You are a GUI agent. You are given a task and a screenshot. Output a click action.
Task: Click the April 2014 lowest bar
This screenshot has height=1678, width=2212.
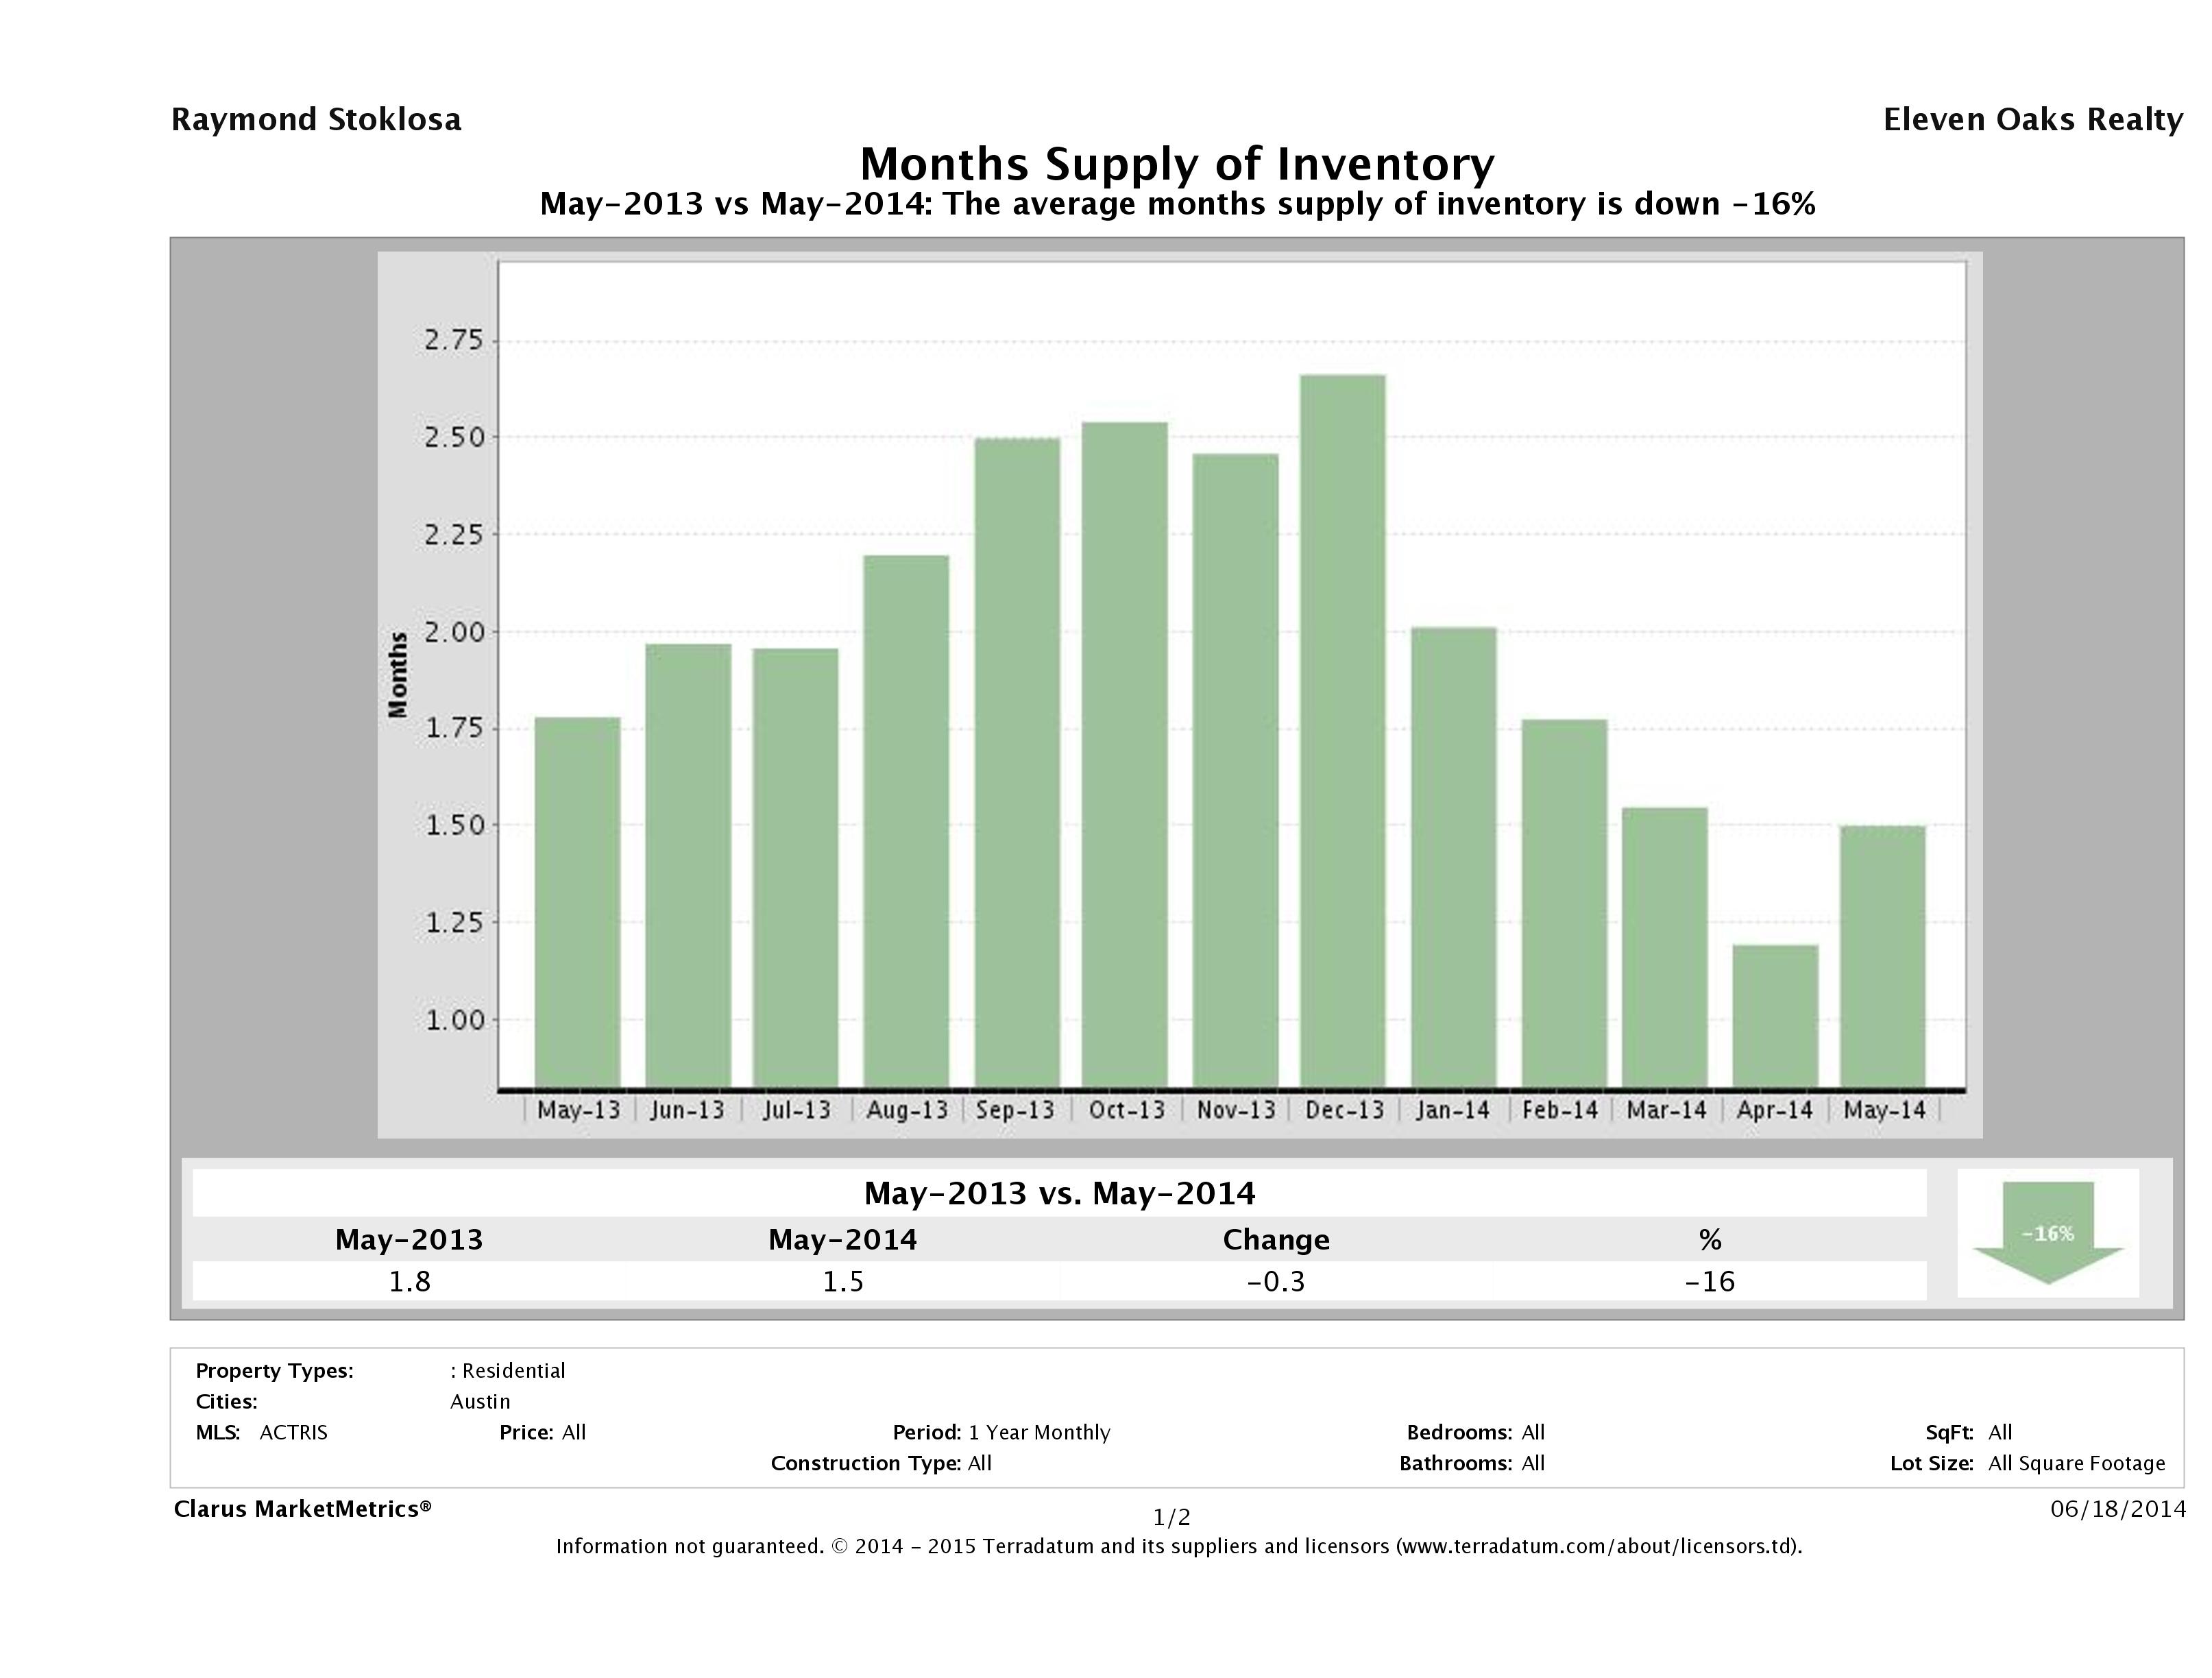(1775, 1015)
